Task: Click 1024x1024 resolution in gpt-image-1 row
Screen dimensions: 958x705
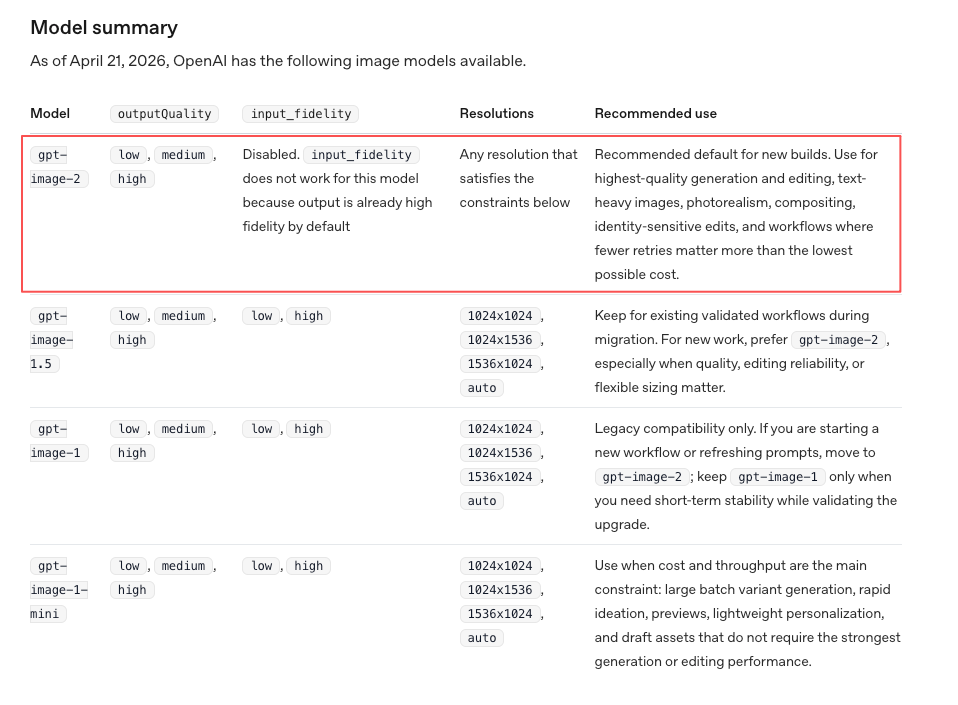Action: pyautogui.click(x=500, y=429)
